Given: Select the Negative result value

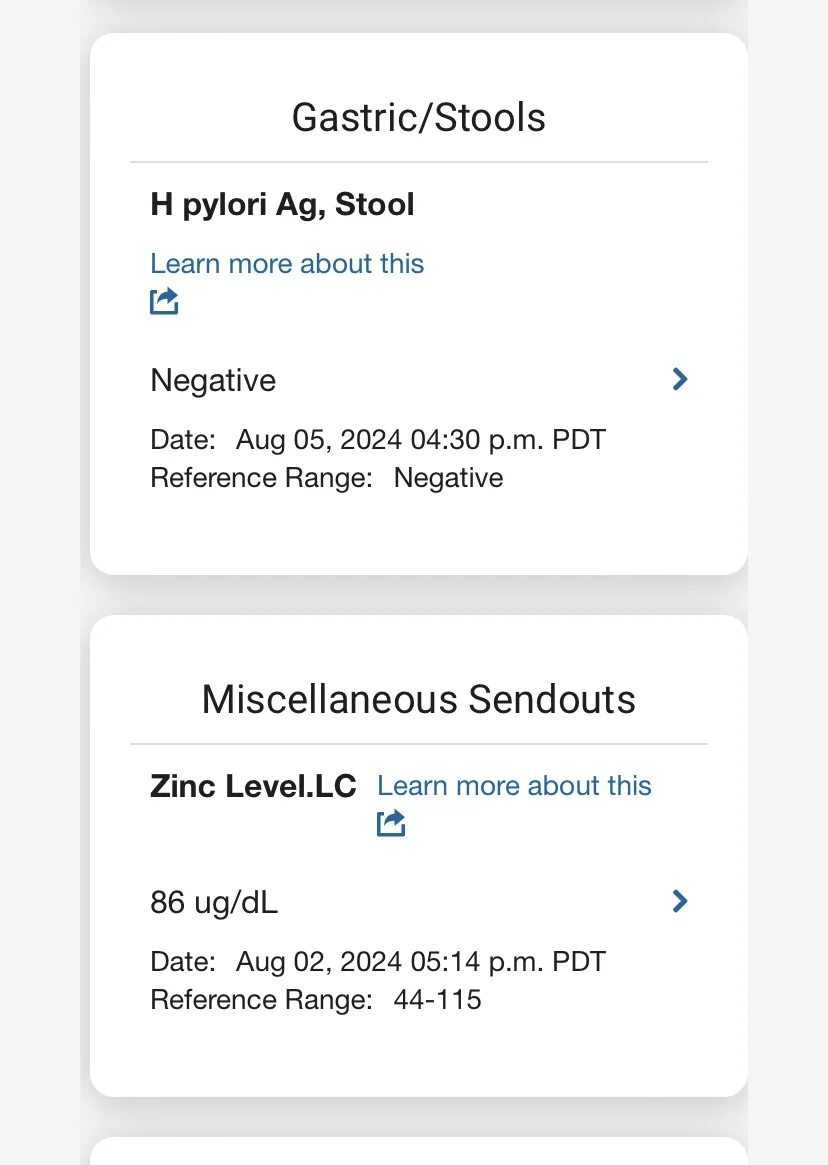Looking at the screenshot, I should [213, 380].
